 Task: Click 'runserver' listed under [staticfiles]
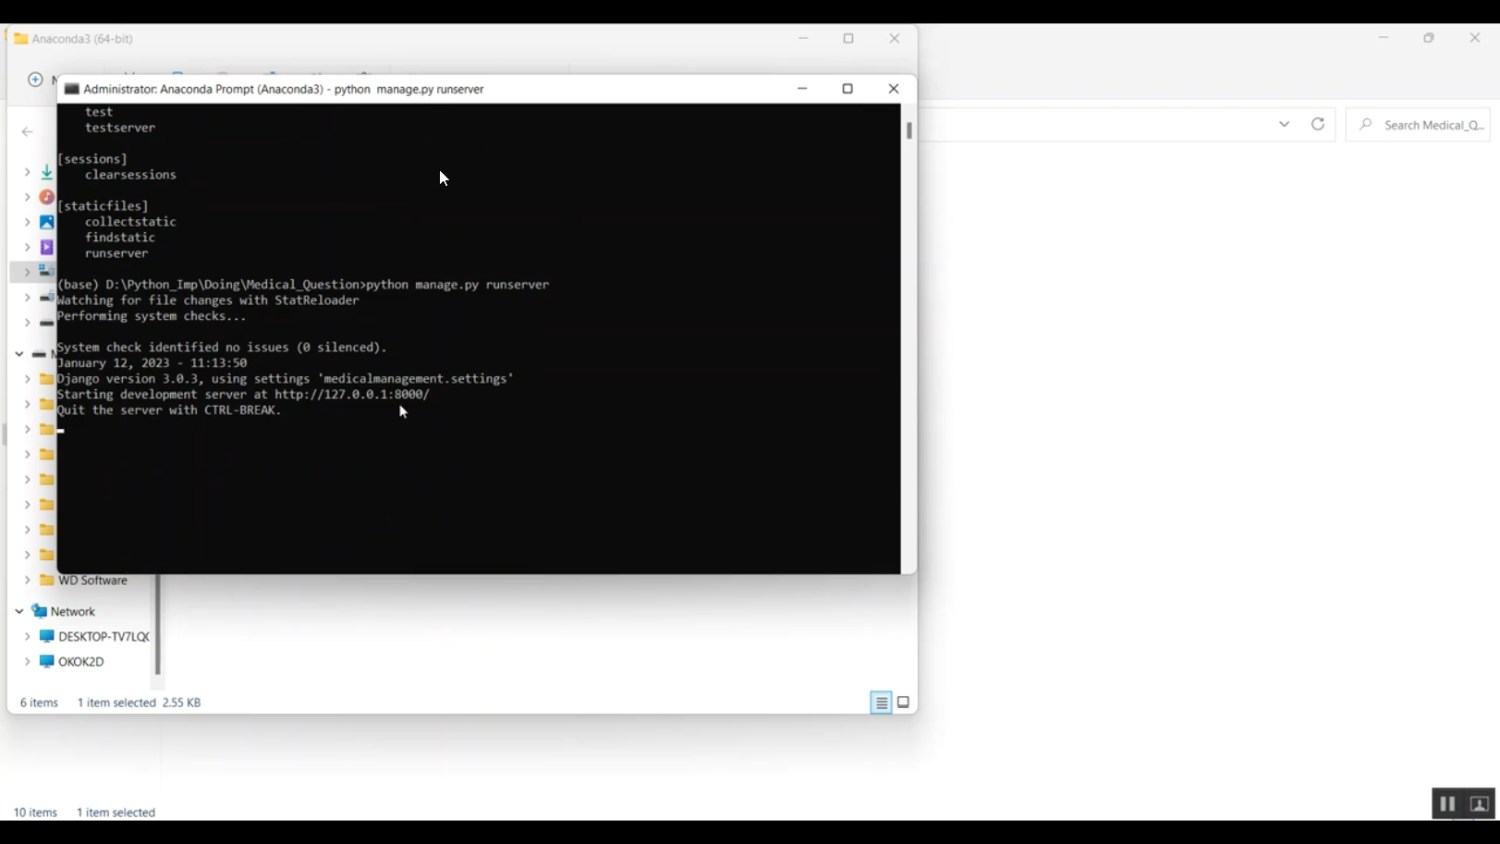pyautogui.click(x=117, y=254)
